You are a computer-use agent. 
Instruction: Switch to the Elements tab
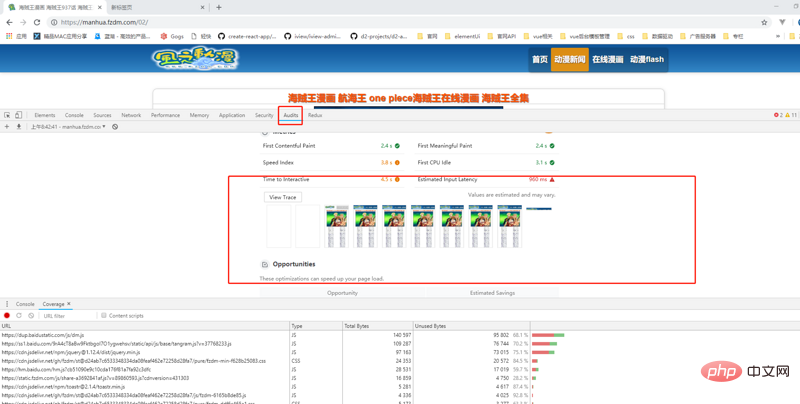pos(45,115)
